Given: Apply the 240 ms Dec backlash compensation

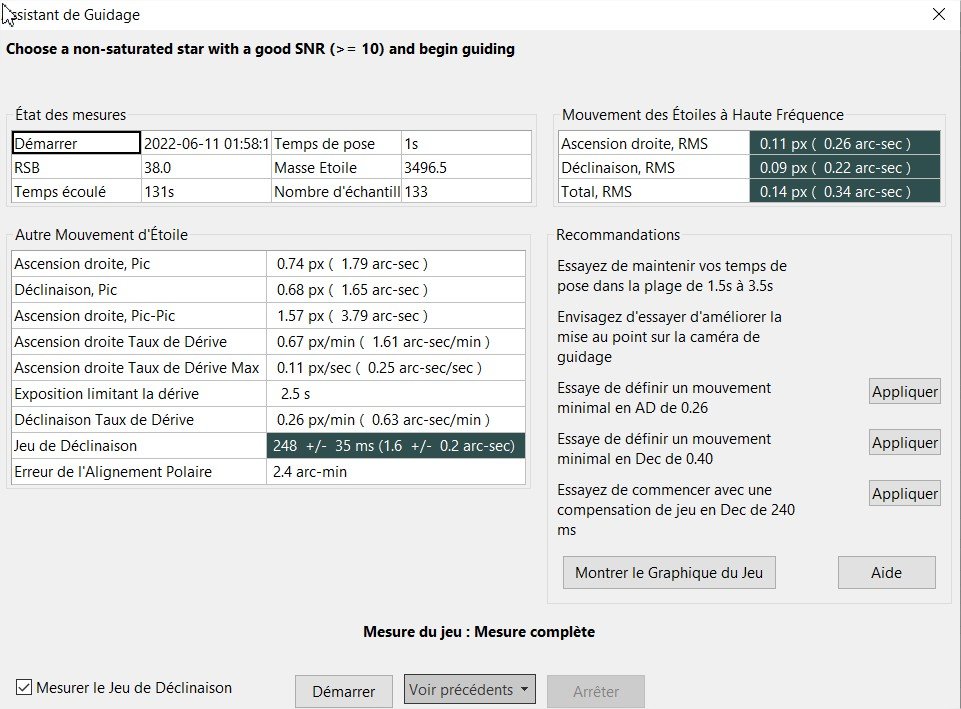Looking at the screenshot, I should click(904, 494).
